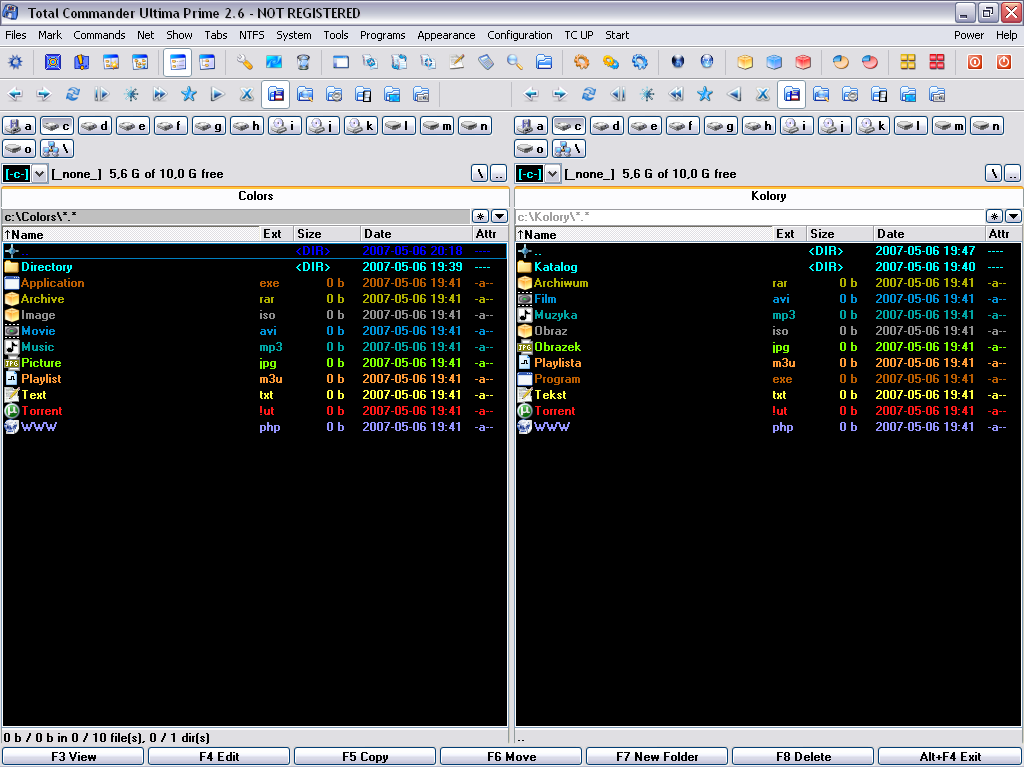Open left panel directory history arrow
The height and width of the screenshot is (768, 1024).
click(x=499, y=216)
